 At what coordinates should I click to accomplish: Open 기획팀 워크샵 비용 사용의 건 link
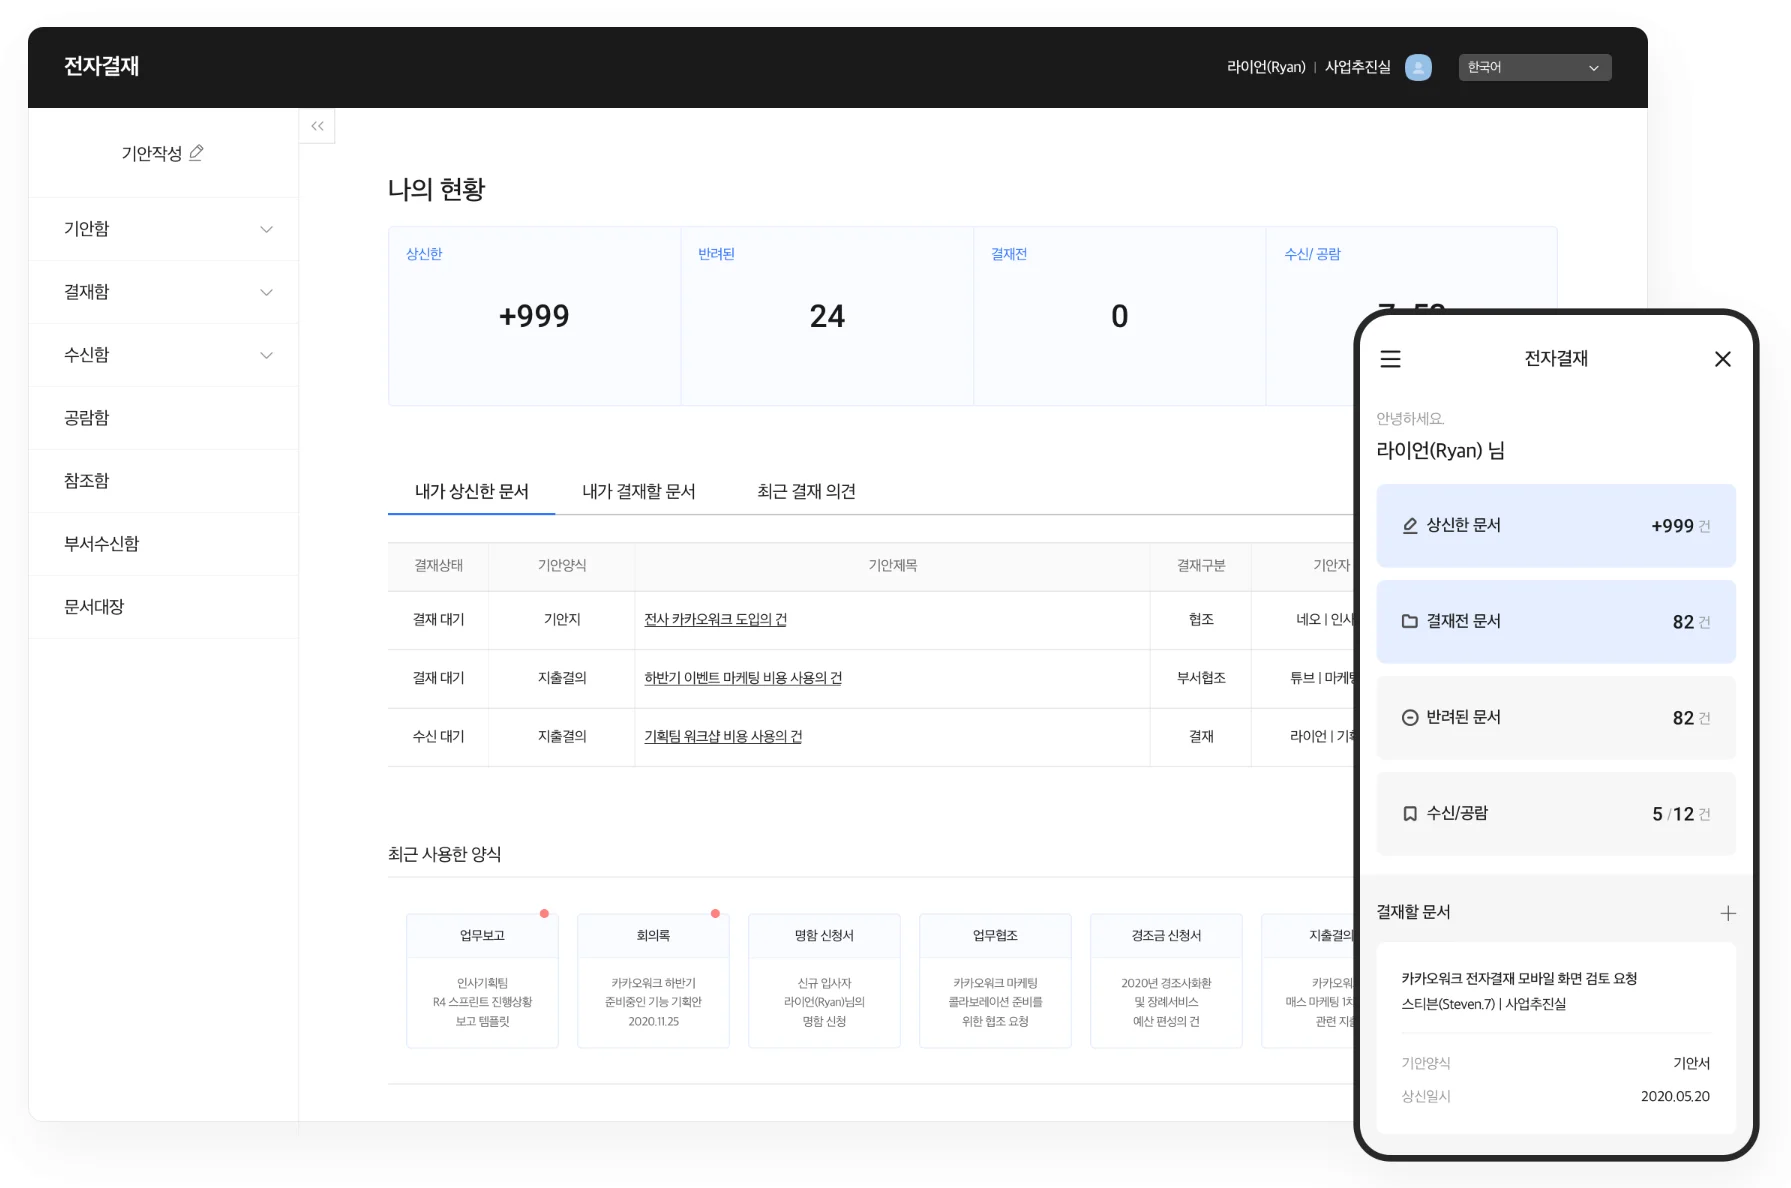(723, 737)
